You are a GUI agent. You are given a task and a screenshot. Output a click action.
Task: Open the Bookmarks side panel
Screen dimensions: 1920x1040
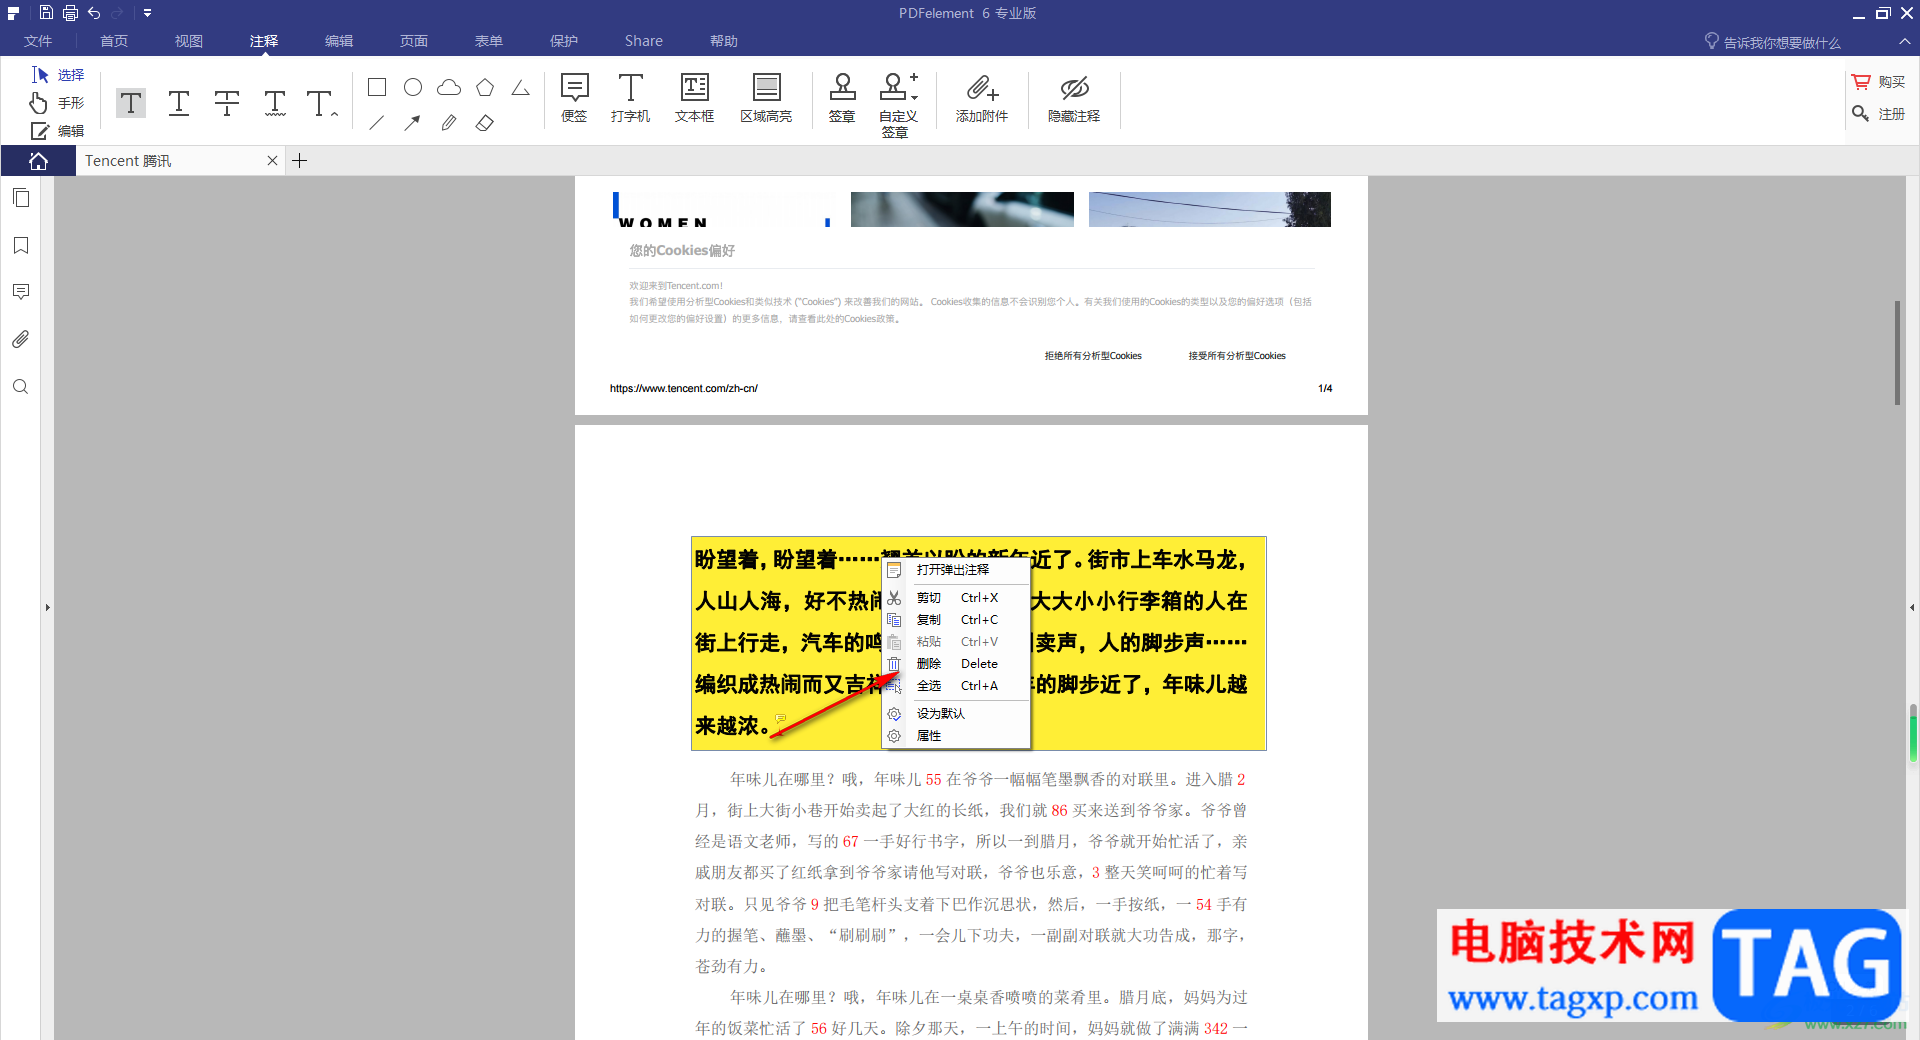point(21,245)
